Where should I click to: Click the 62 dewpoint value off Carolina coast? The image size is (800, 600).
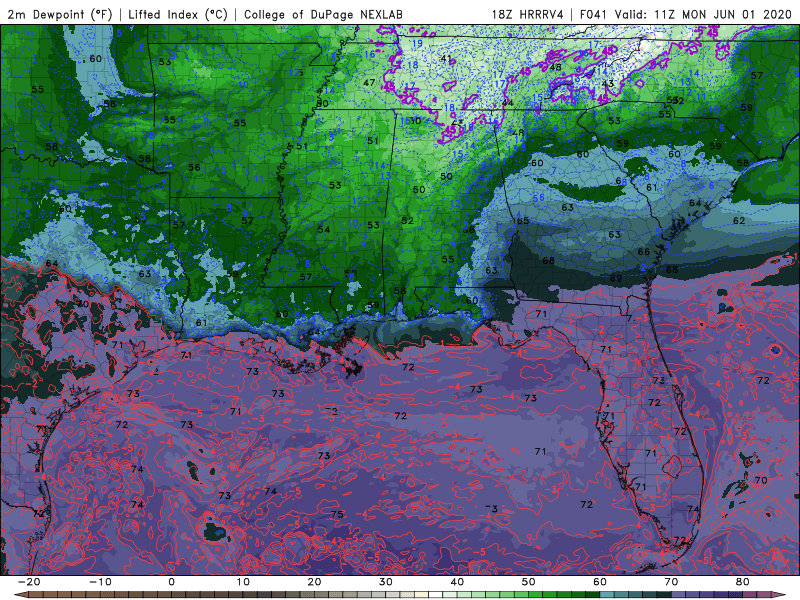coord(739,221)
